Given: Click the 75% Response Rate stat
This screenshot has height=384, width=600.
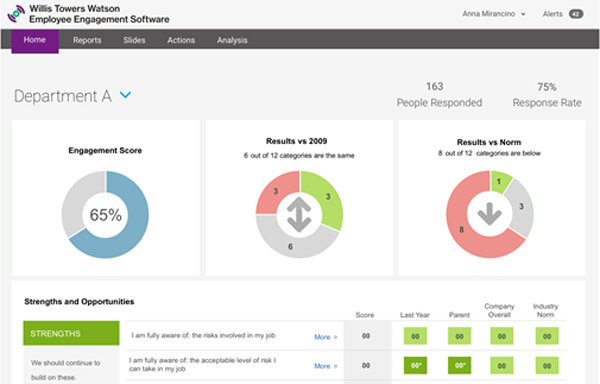Looking at the screenshot, I should tap(547, 94).
